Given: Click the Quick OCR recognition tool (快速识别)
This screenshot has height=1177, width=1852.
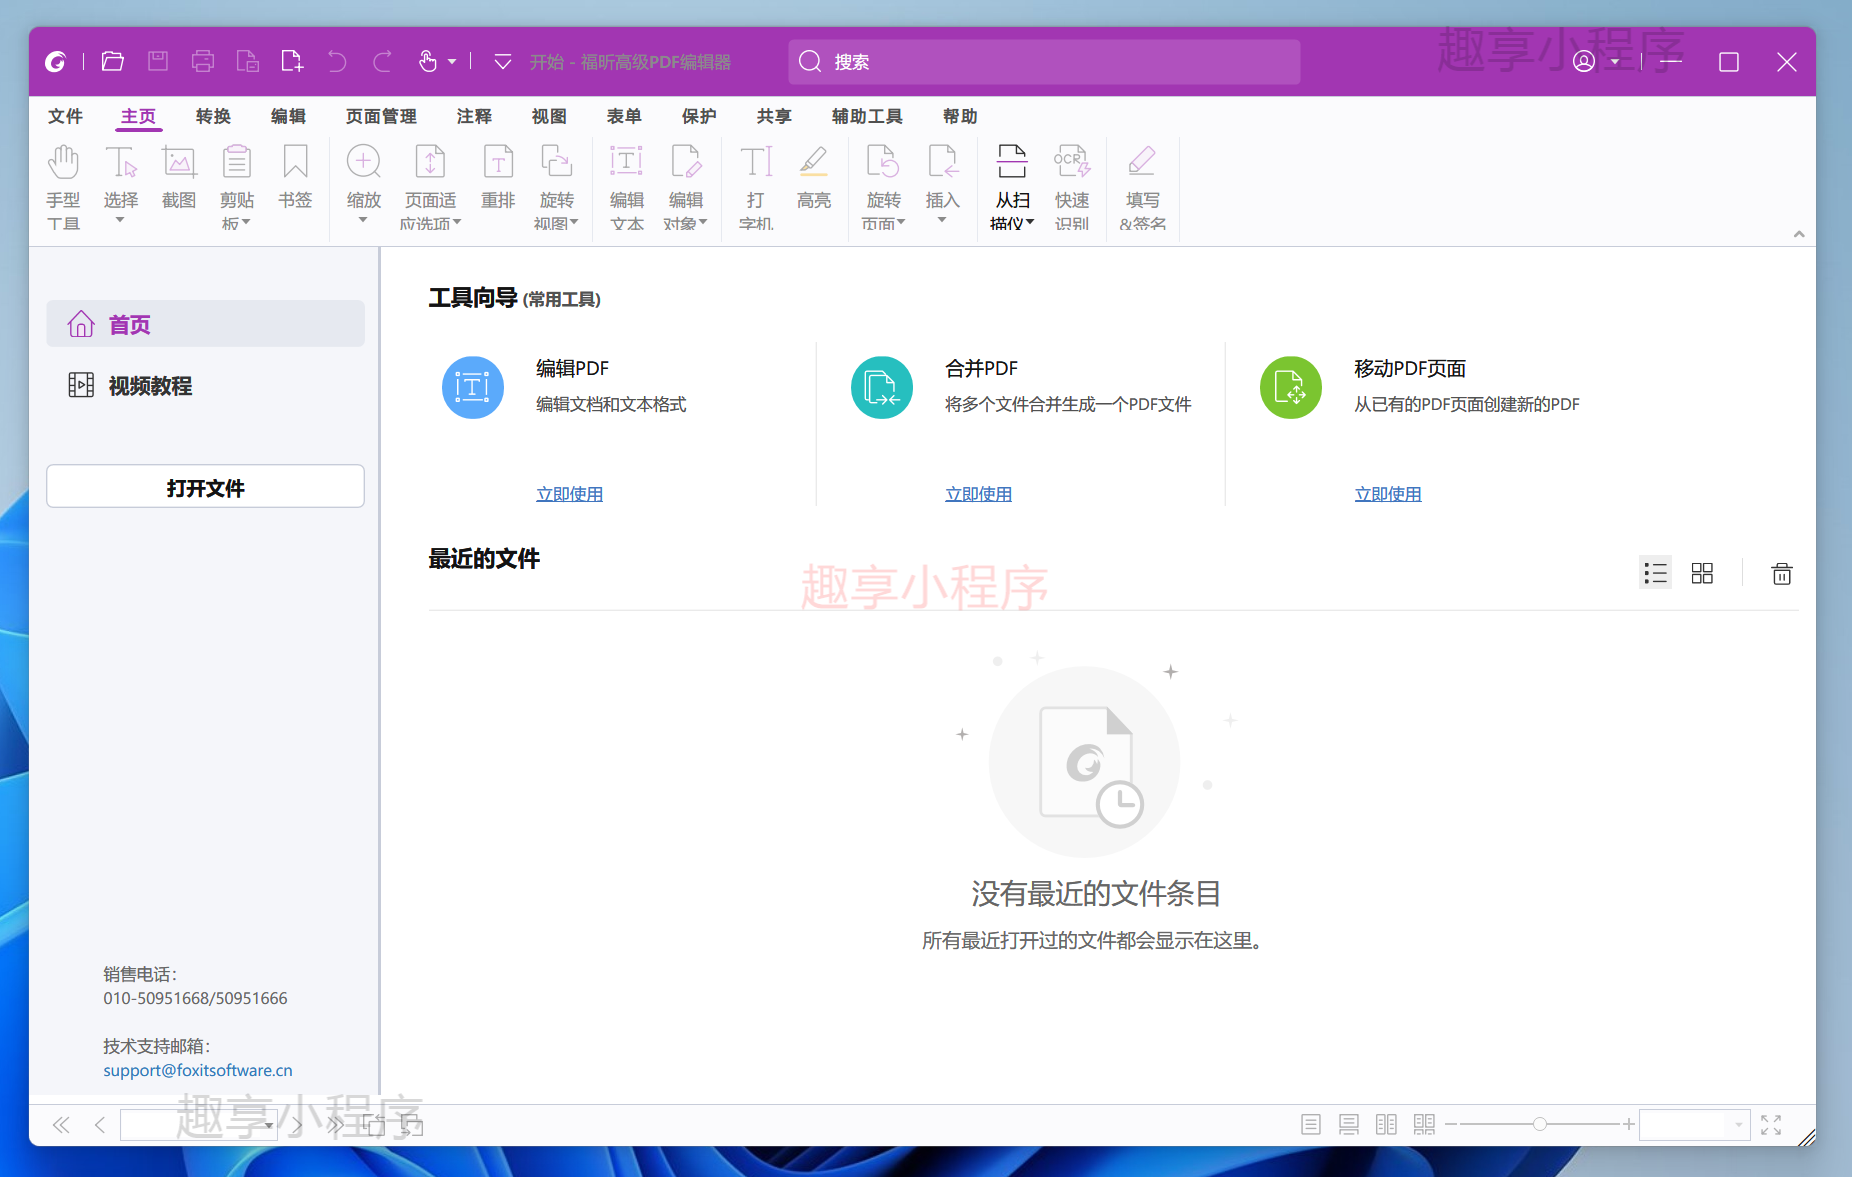Looking at the screenshot, I should click(x=1072, y=187).
